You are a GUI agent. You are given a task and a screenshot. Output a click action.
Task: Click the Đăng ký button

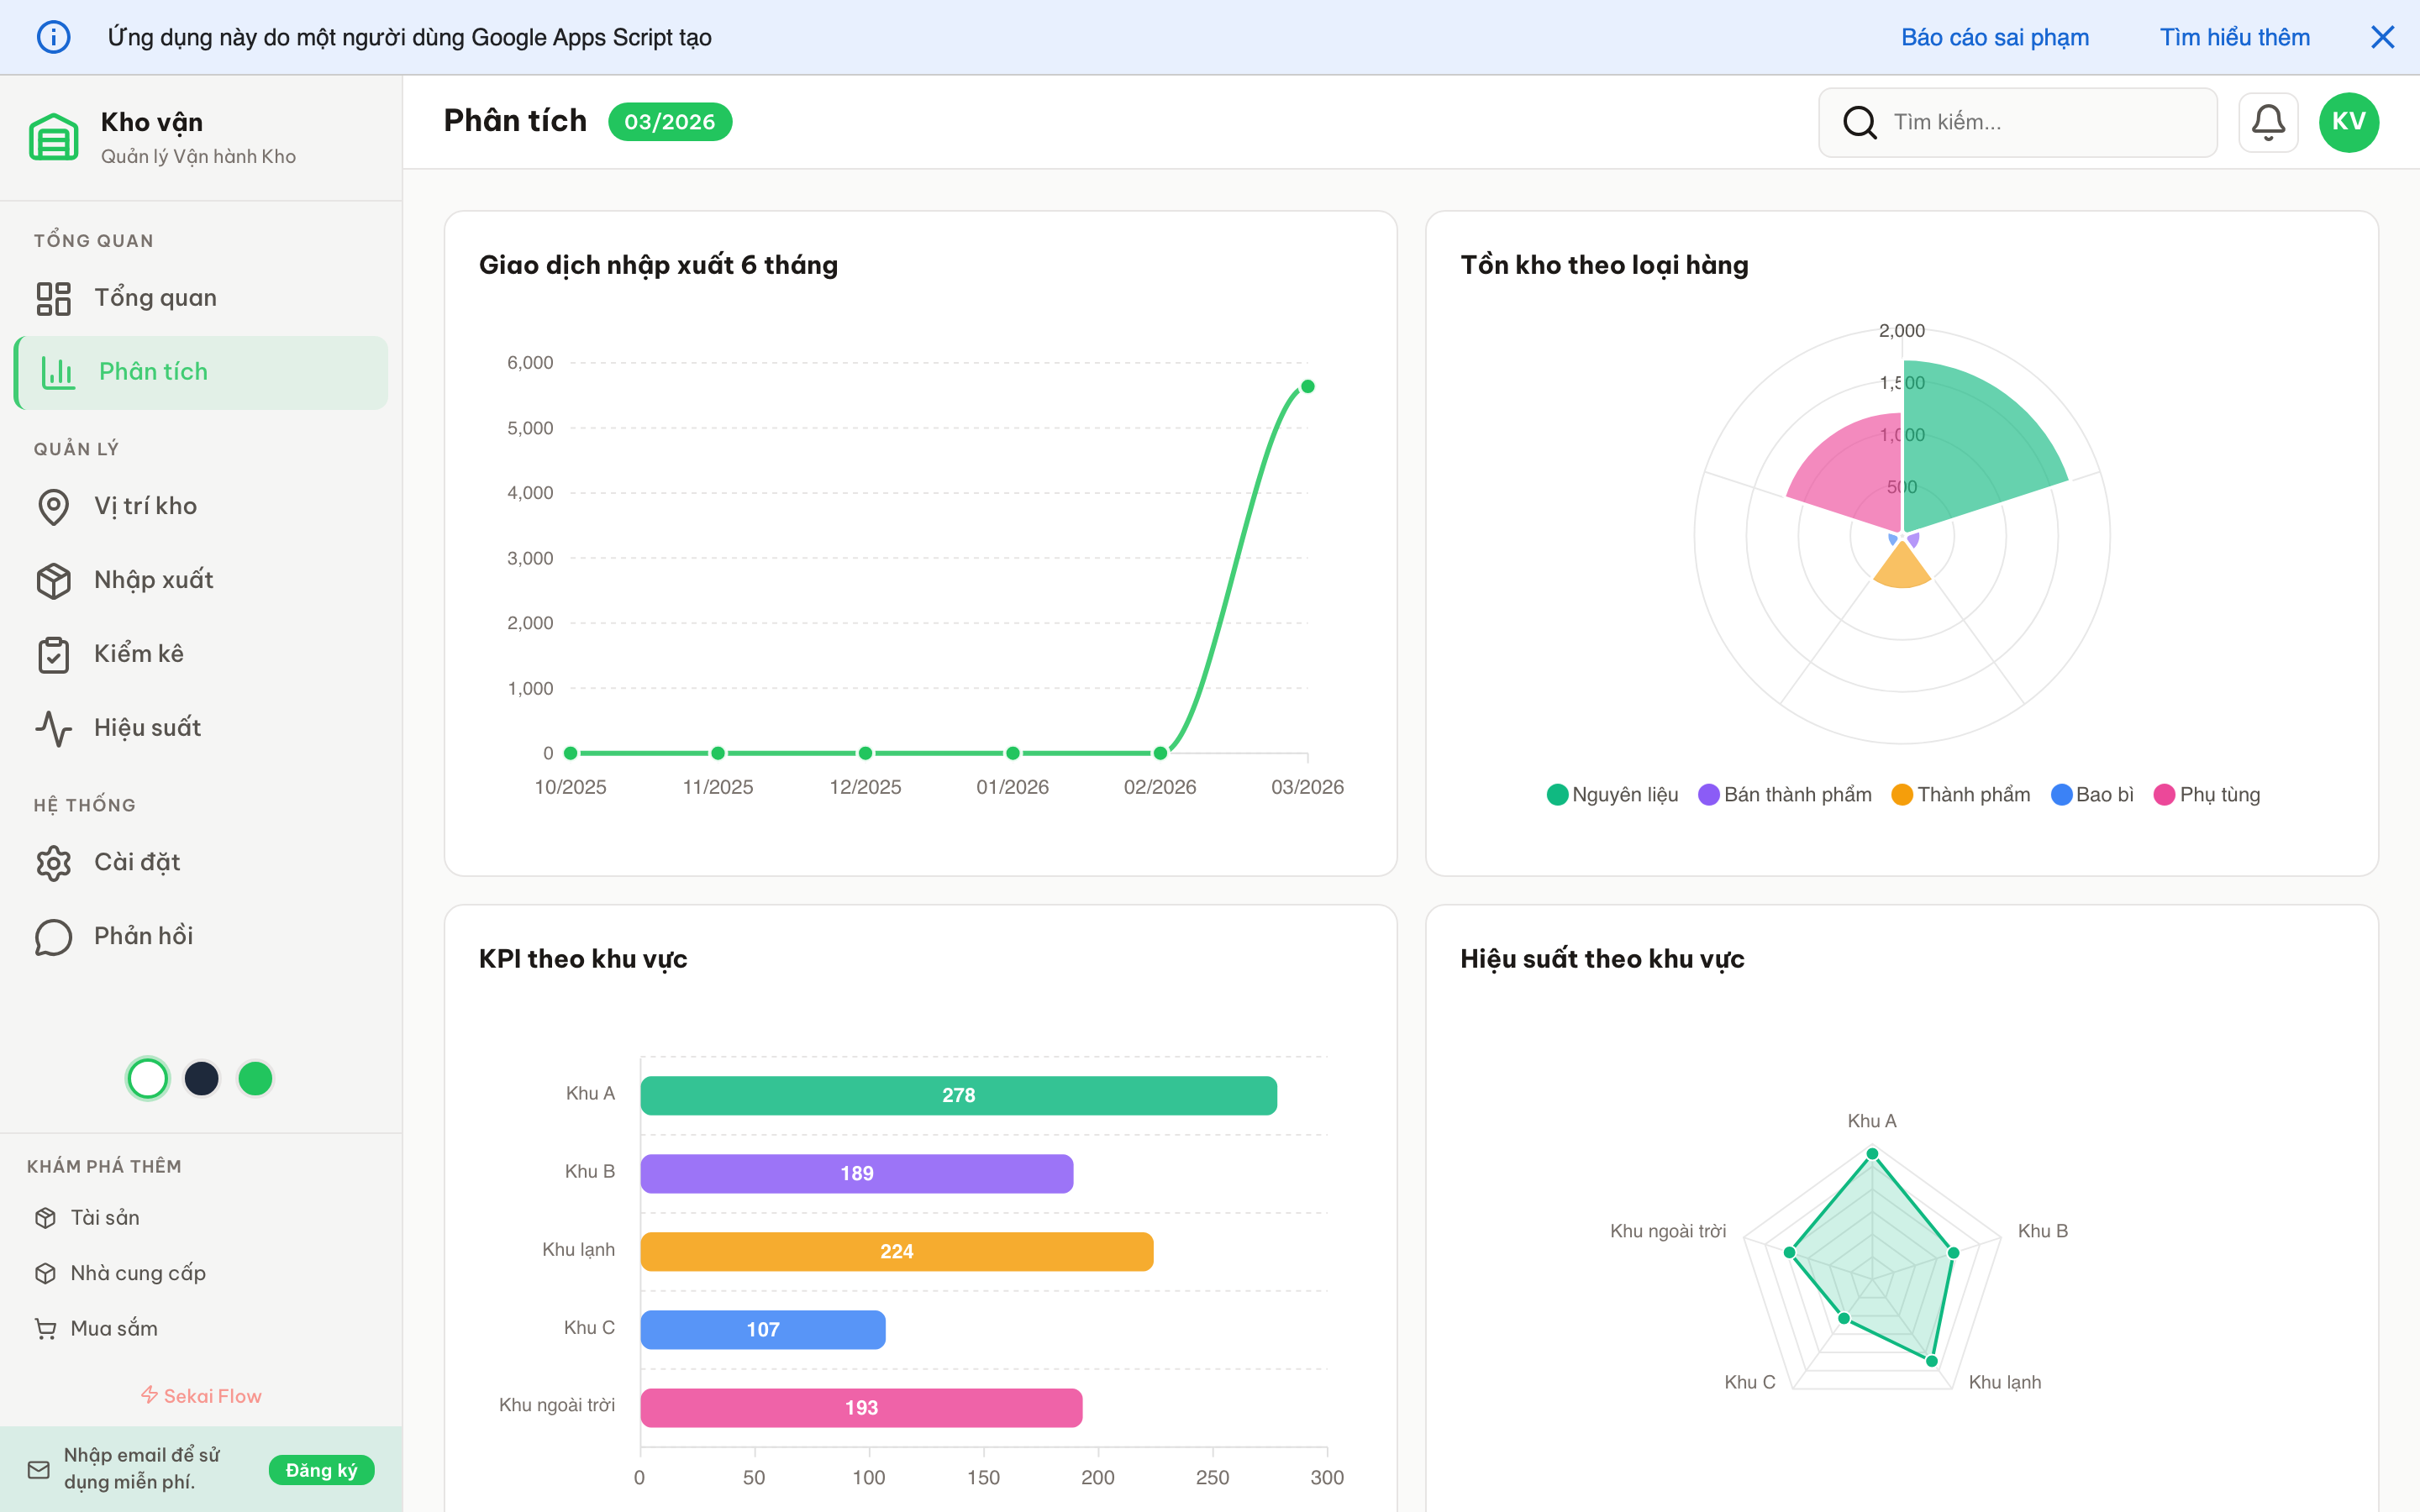pyautogui.click(x=320, y=1469)
